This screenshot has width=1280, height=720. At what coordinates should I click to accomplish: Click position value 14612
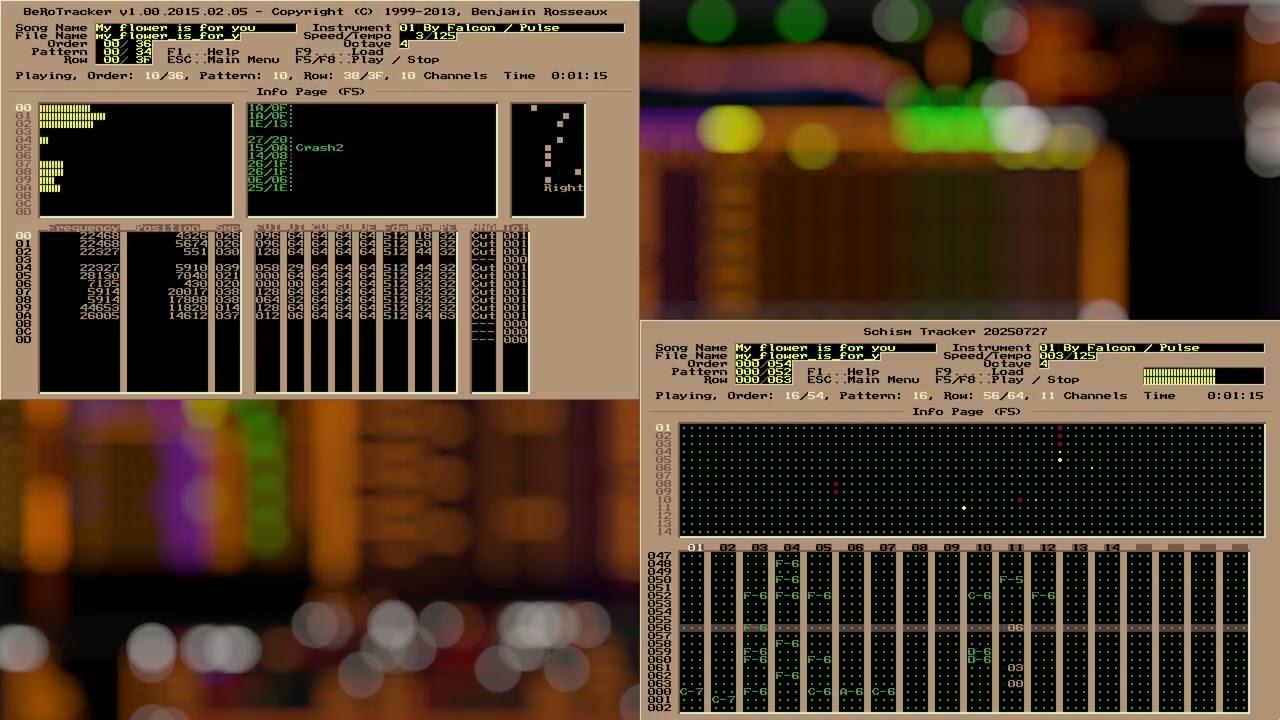188,316
